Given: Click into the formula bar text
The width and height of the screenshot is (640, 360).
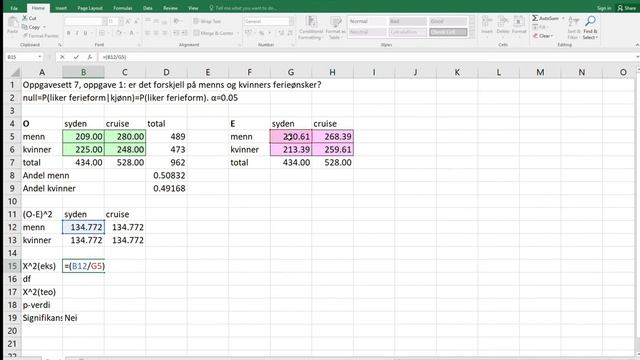Looking at the screenshot, I should point(114,57).
